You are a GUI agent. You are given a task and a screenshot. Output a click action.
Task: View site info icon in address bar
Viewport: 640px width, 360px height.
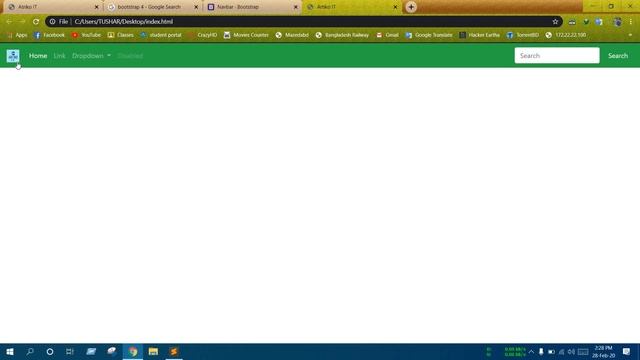(x=53, y=21)
